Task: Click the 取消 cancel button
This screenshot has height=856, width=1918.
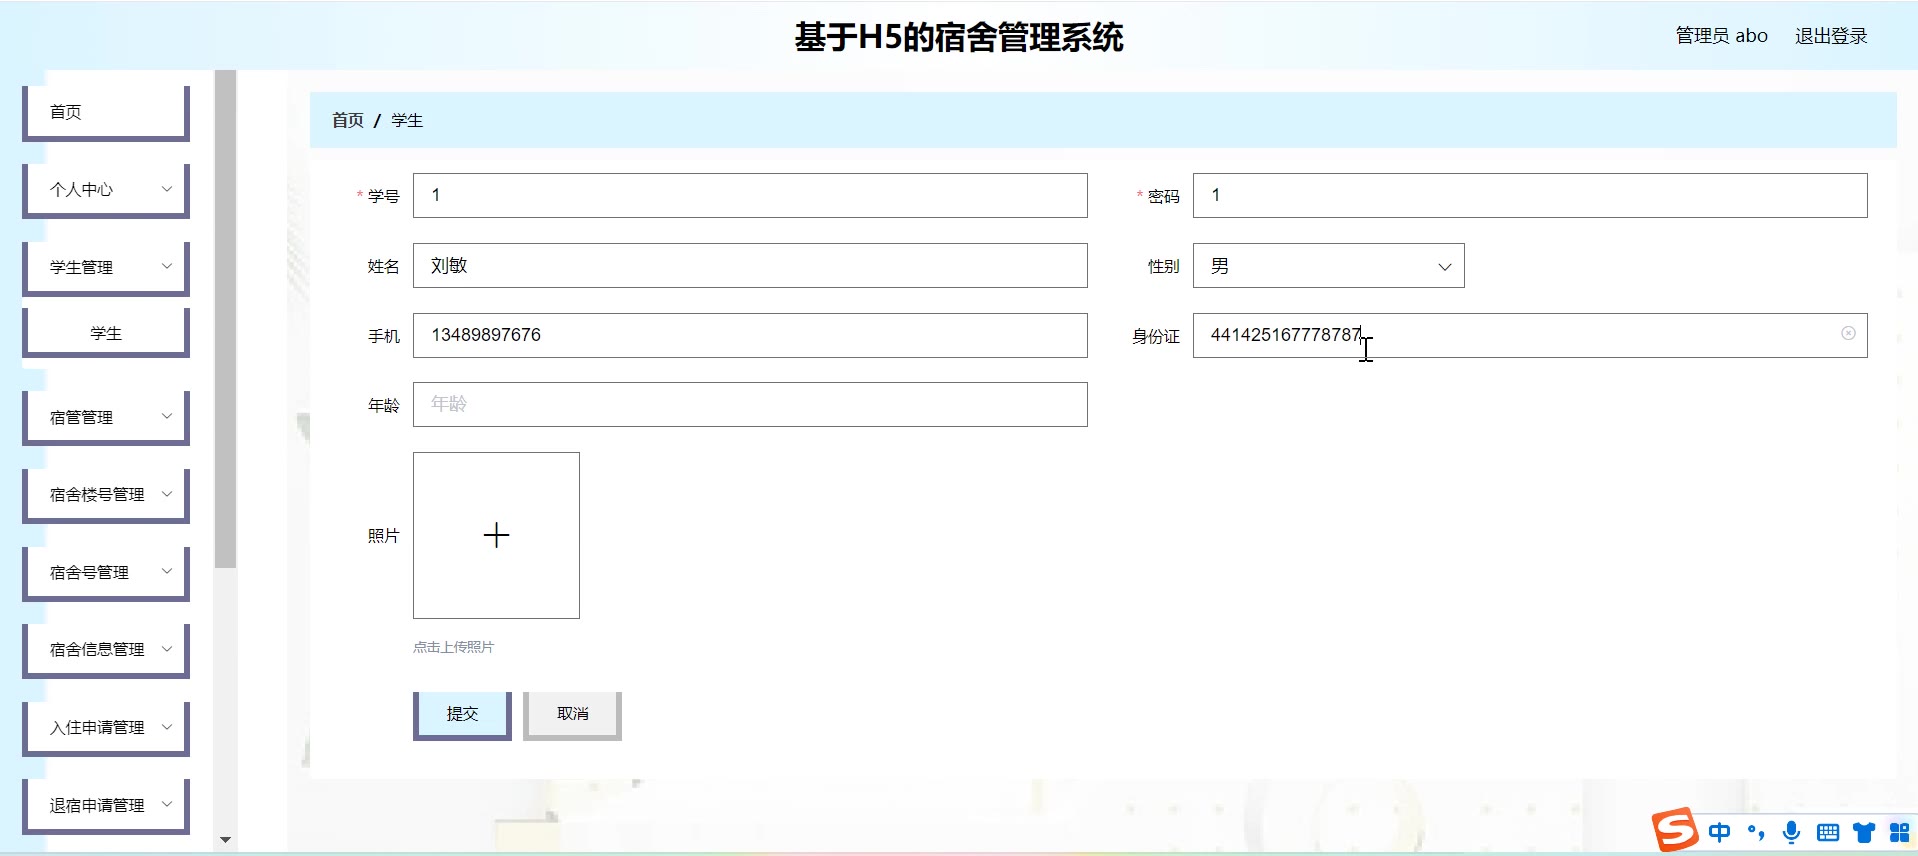Action: [x=572, y=714]
